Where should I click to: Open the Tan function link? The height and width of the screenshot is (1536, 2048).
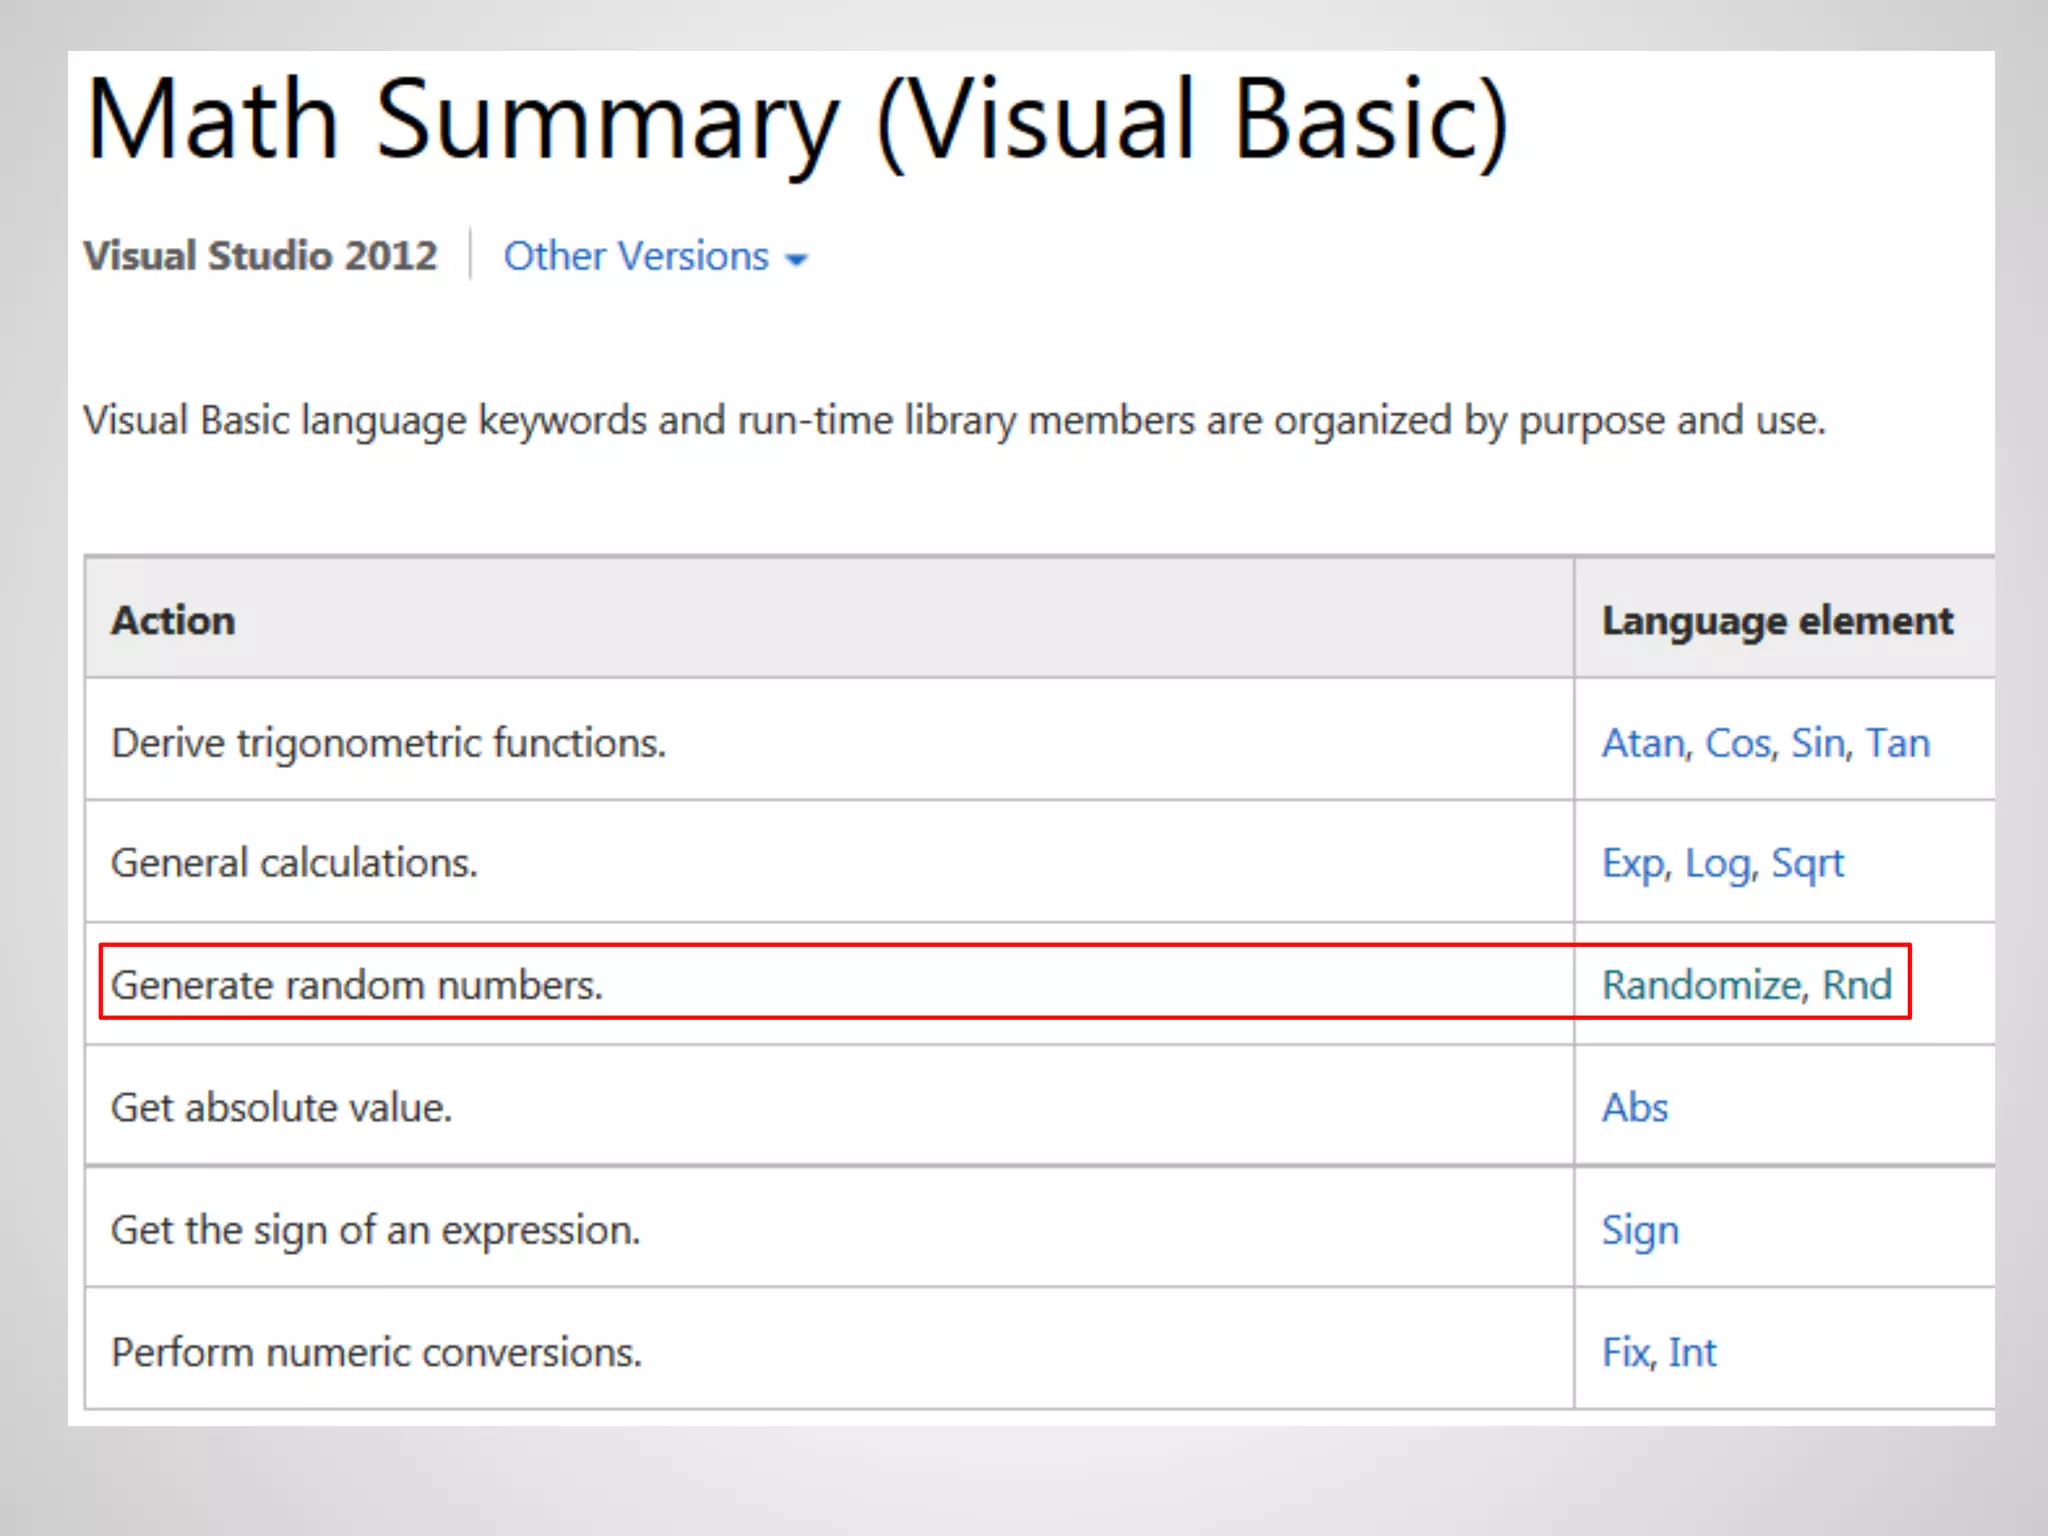click(1897, 743)
